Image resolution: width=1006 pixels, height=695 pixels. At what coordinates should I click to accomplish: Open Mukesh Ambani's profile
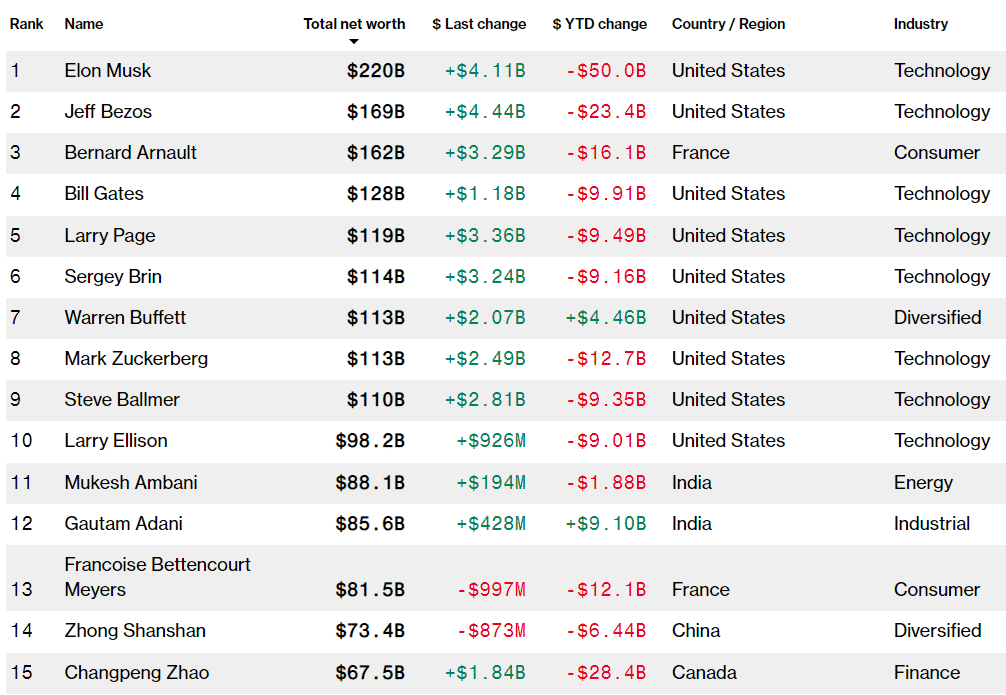pyautogui.click(x=131, y=483)
